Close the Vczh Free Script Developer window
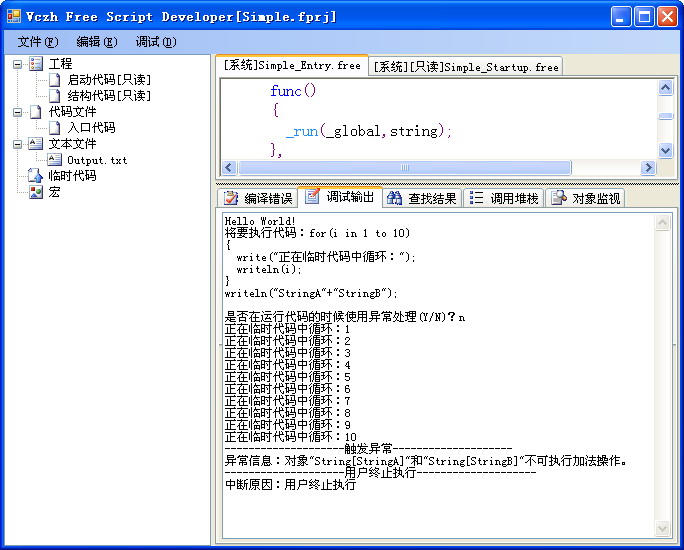Image resolution: width=684 pixels, height=550 pixels. [667, 17]
